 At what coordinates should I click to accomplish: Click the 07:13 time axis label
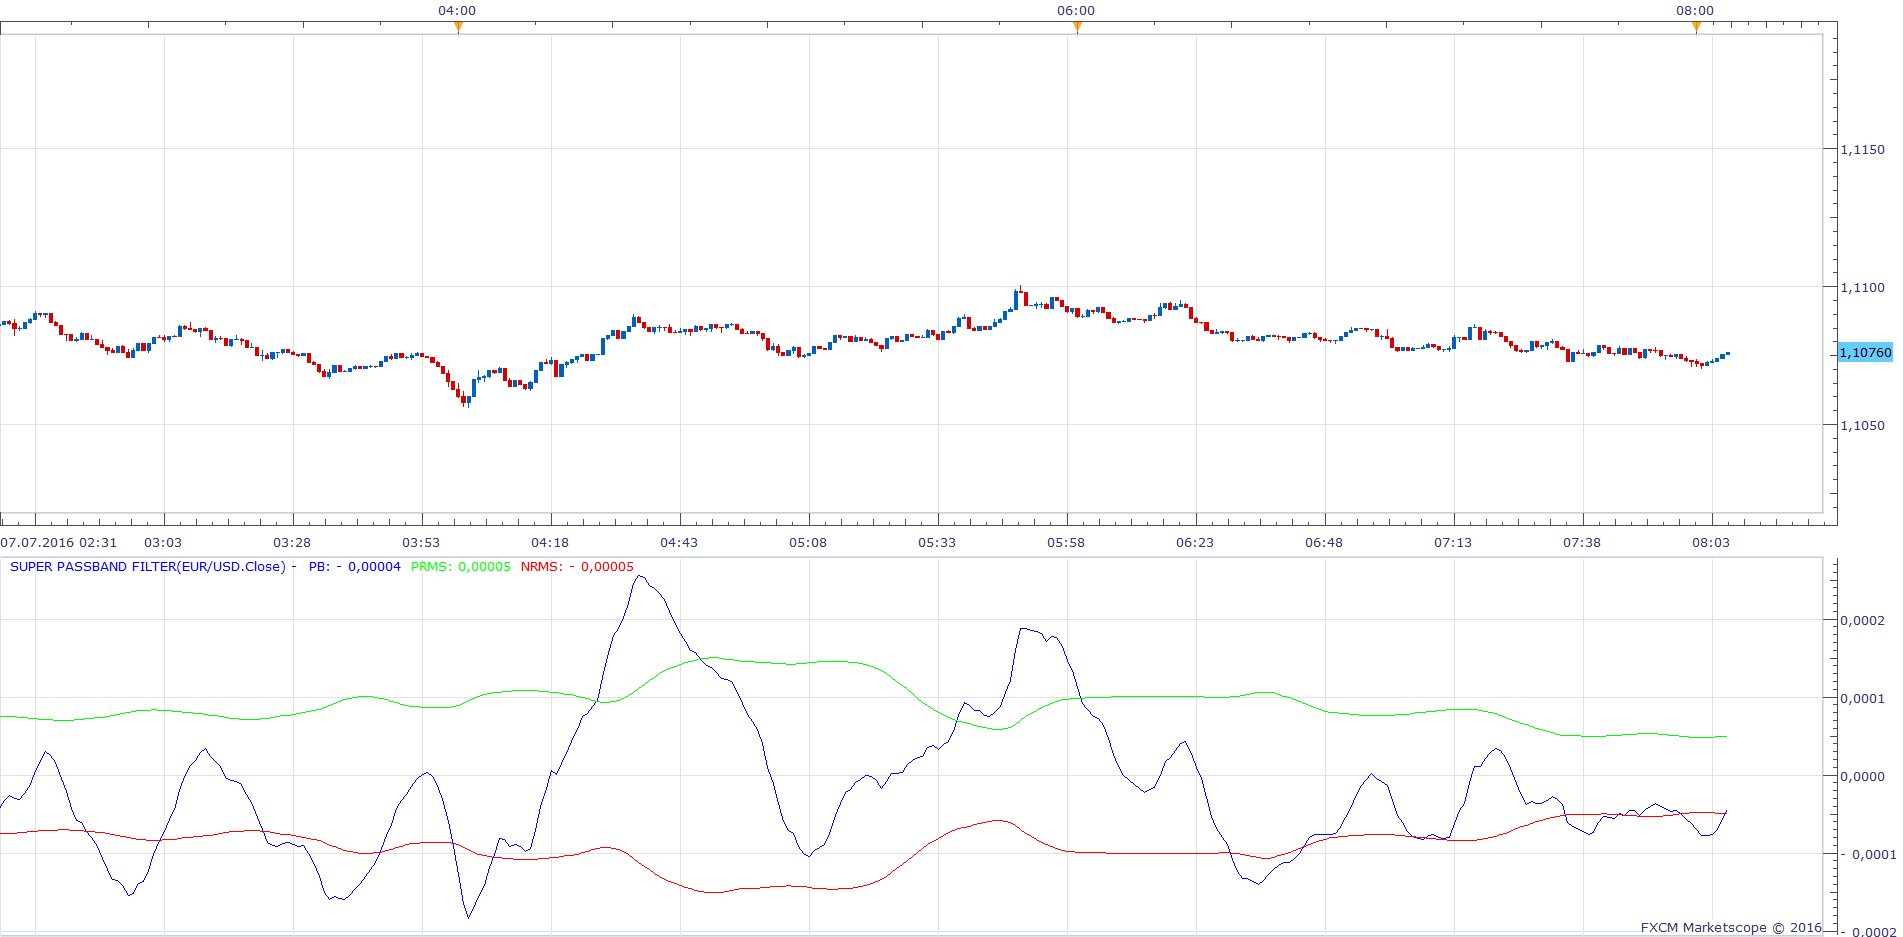tap(1453, 543)
